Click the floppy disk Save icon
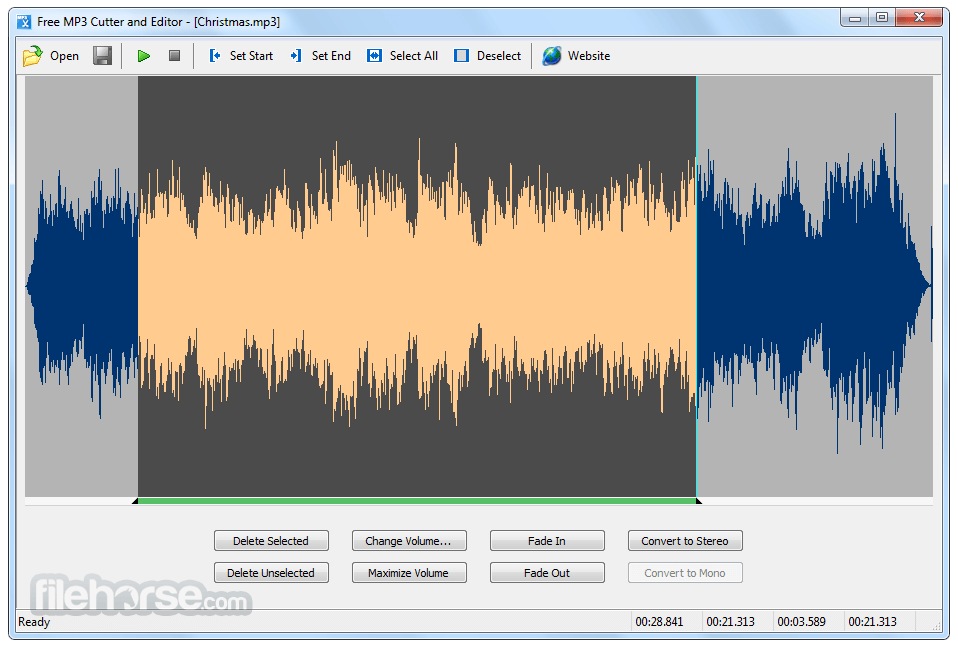The width and height of the screenshot is (958, 646). [x=102, y=56]
